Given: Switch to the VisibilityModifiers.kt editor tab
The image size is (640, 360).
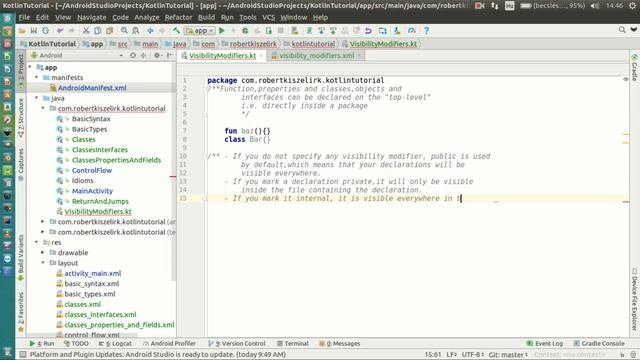Looking at the screenshot, I should (222, 56).
